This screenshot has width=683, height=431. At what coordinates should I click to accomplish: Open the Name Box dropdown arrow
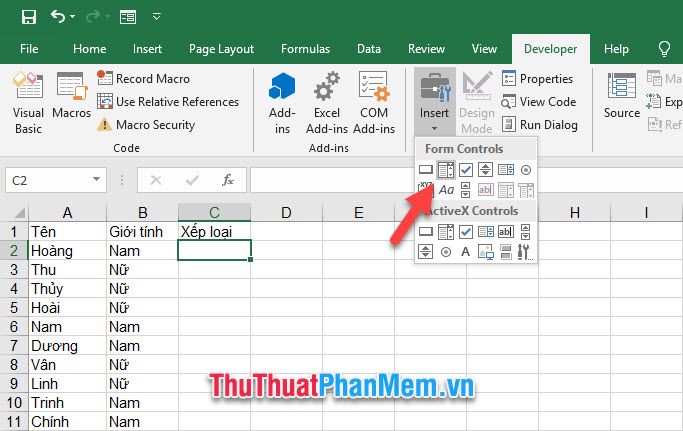point(97,180)
